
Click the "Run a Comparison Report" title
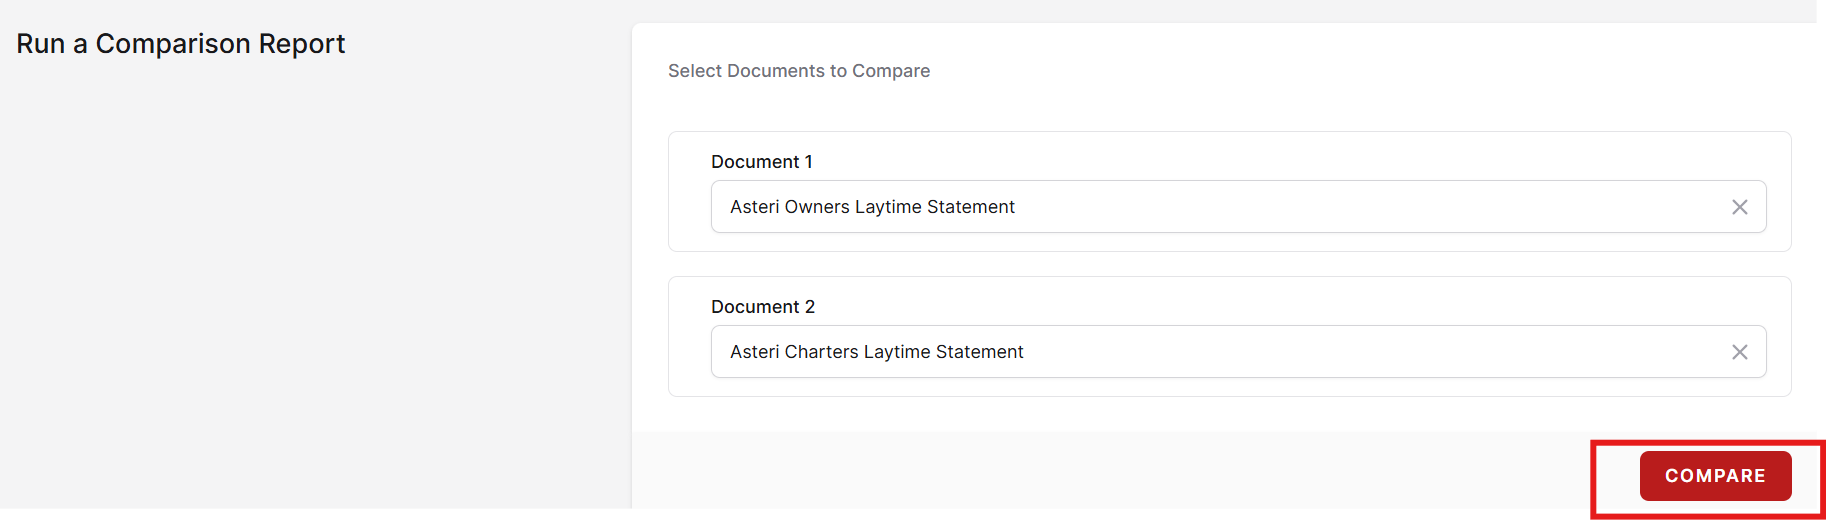pyautogui.click(x=181, y=44)
